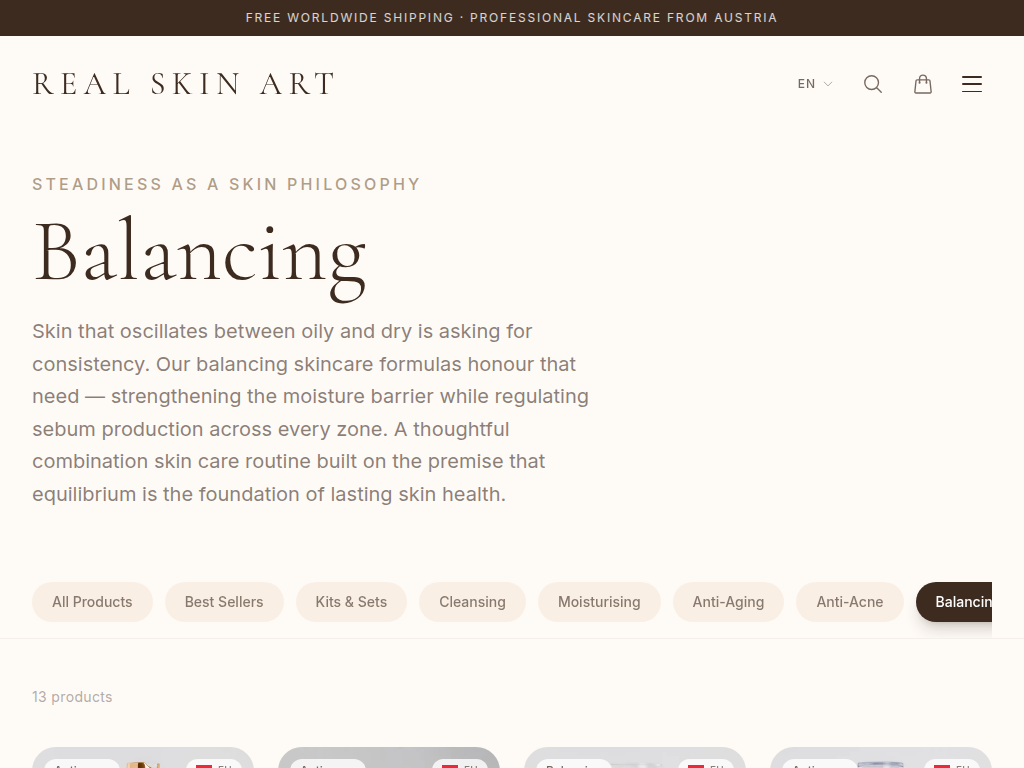Screen dimensions: 1024x768
Task: Open the hamburger menu
Action: coord(972,84)
